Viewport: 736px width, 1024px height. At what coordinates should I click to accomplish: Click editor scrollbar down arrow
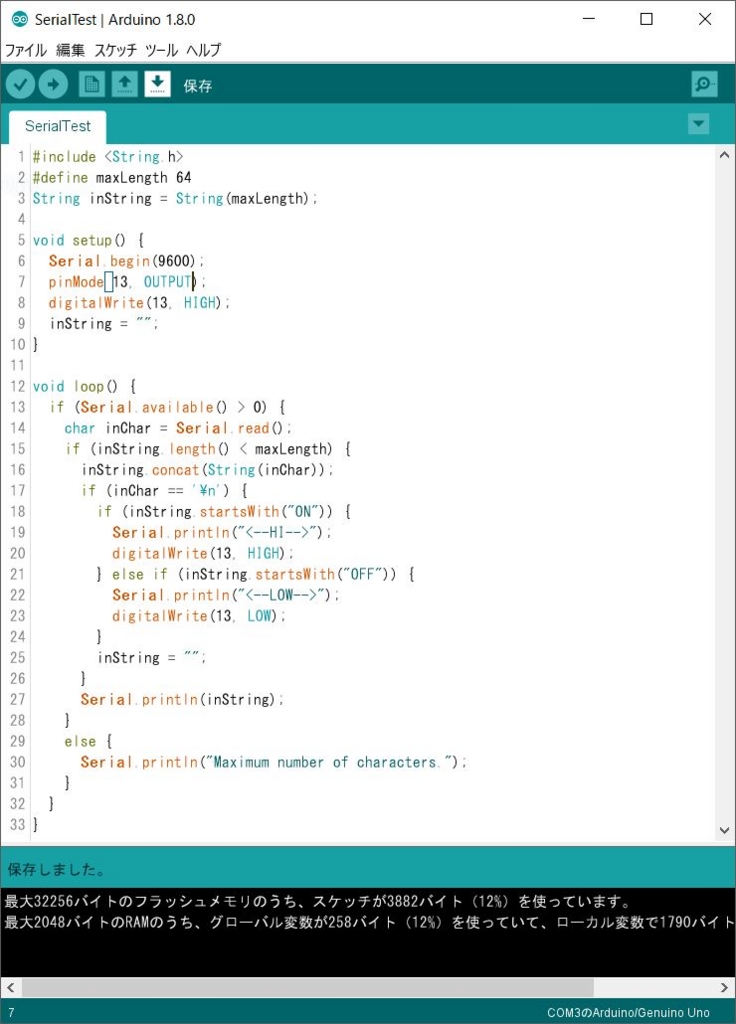click(724, 831)
